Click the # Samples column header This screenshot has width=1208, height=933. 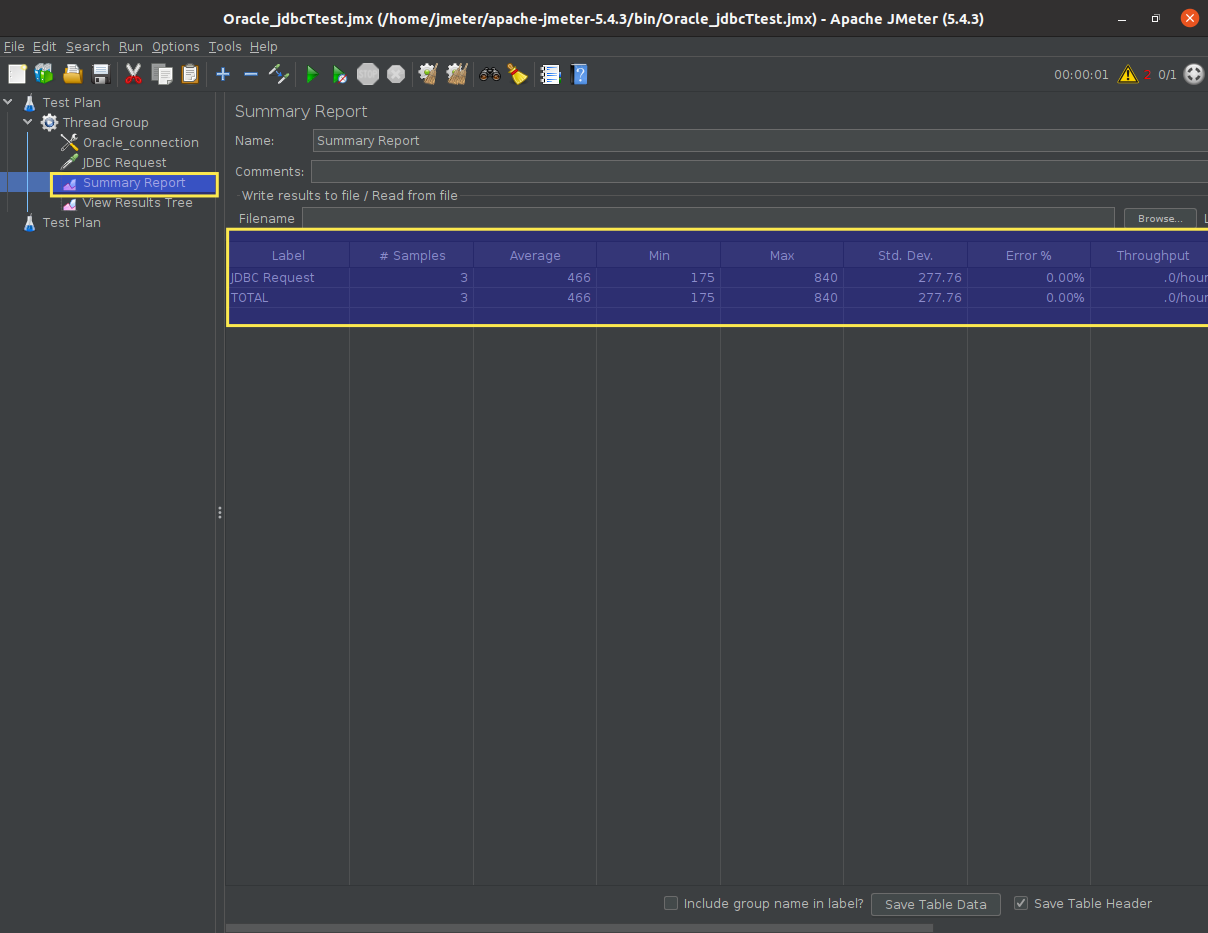coord(412,255)
